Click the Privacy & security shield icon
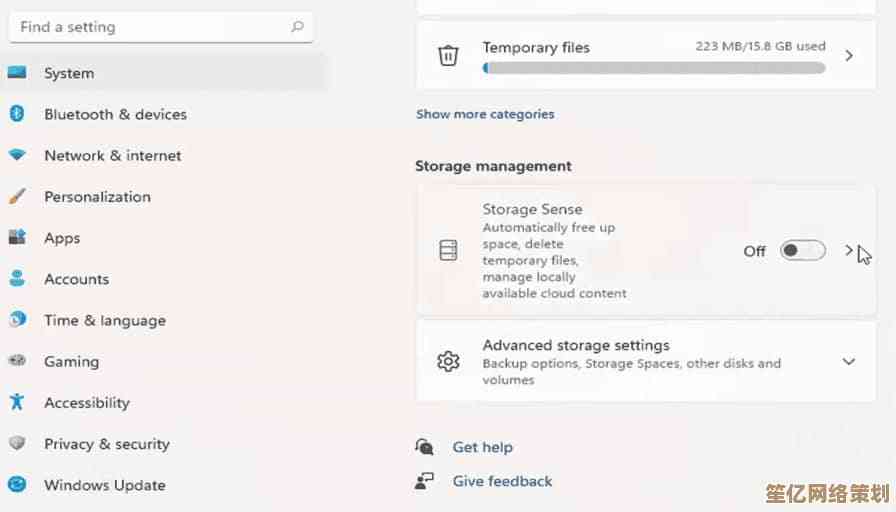 click(16, 443)
